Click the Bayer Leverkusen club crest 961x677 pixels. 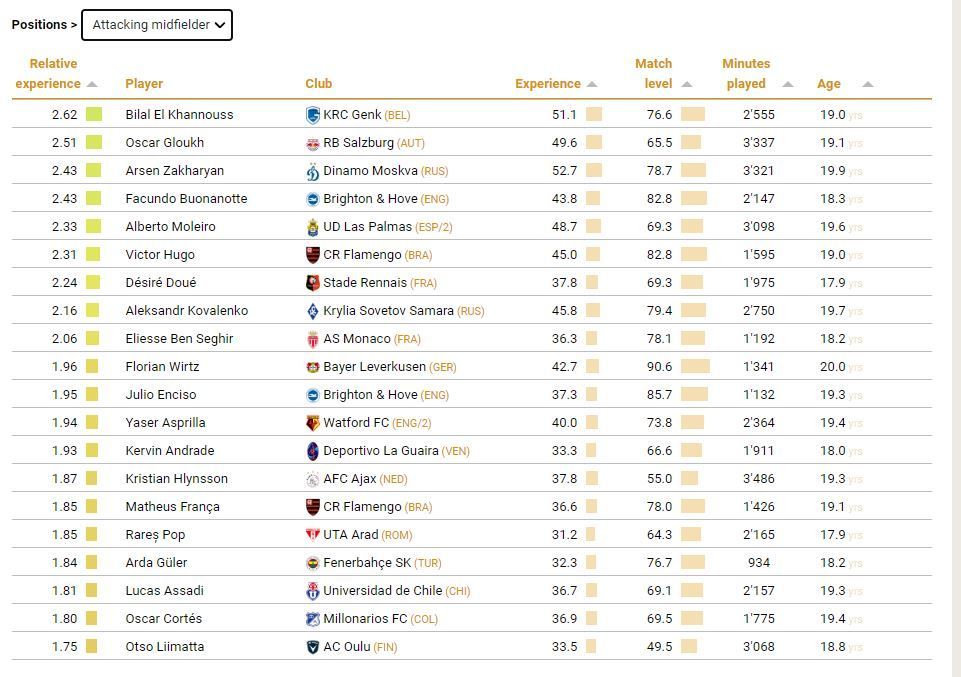(313, 367)
